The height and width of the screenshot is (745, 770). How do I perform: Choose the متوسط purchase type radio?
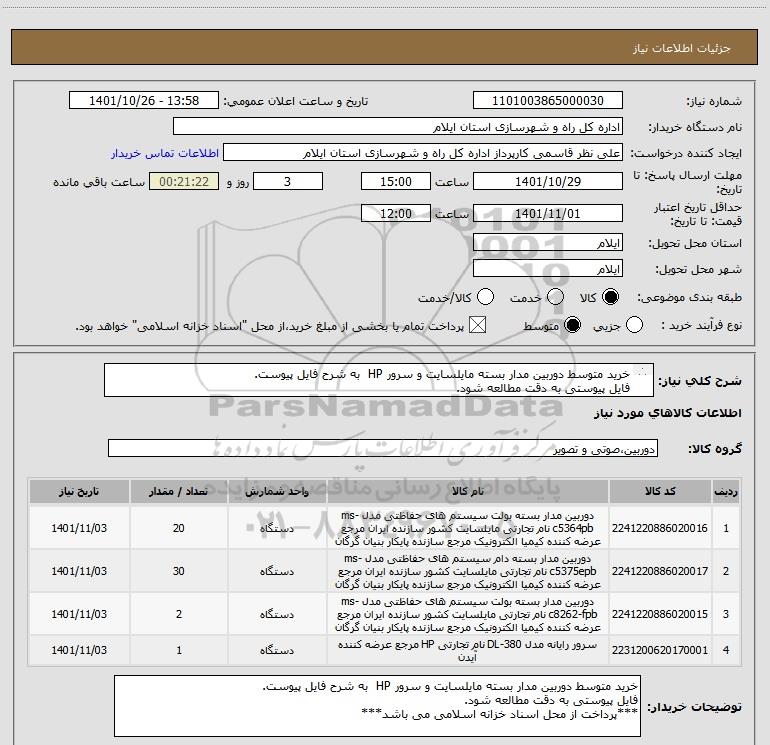pyautogui.click(x=572, y=325)
